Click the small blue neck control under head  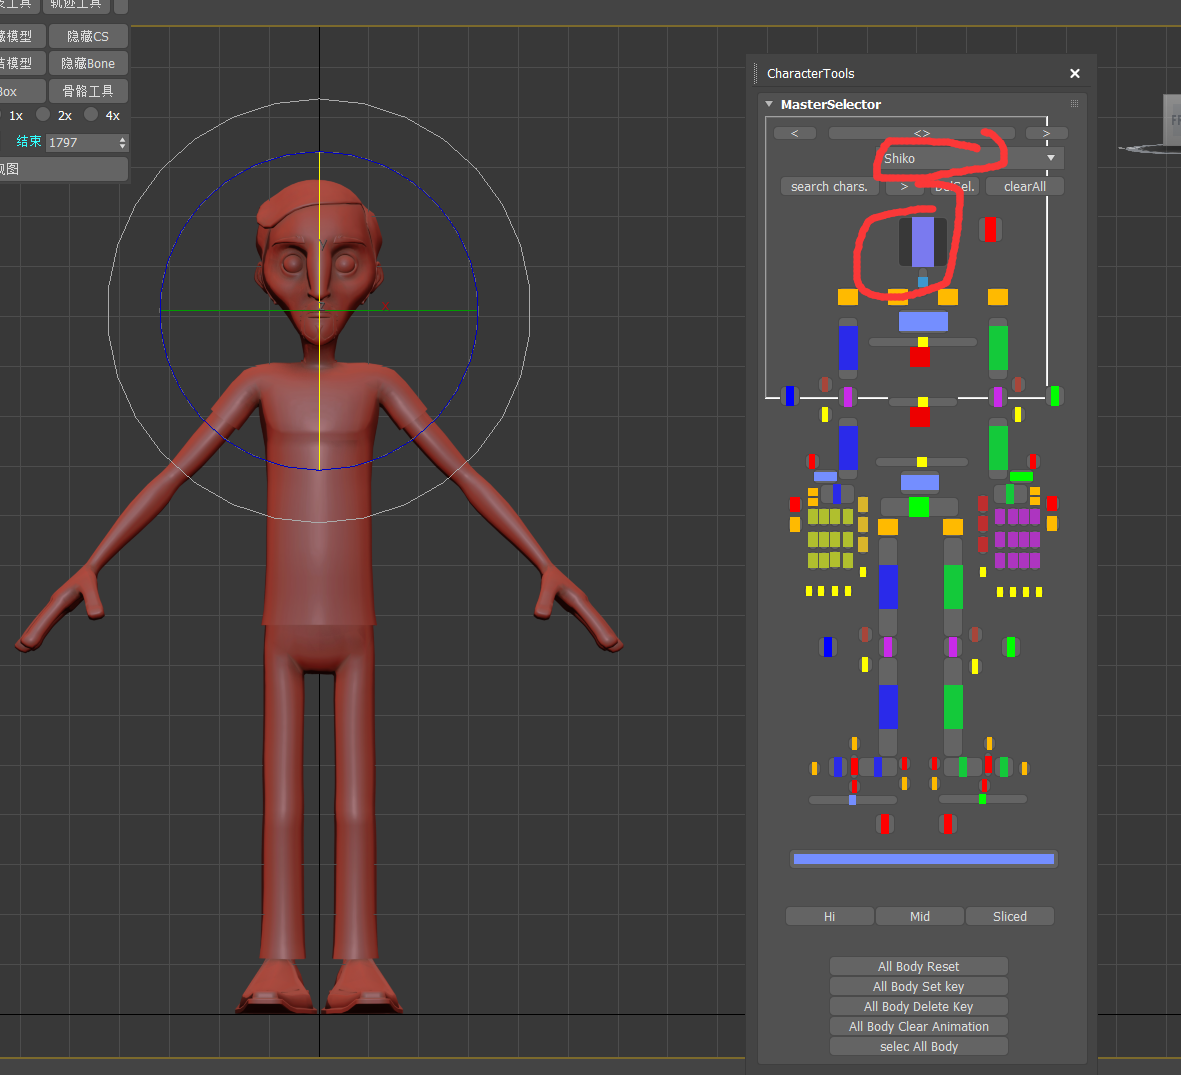coord(922,281)
